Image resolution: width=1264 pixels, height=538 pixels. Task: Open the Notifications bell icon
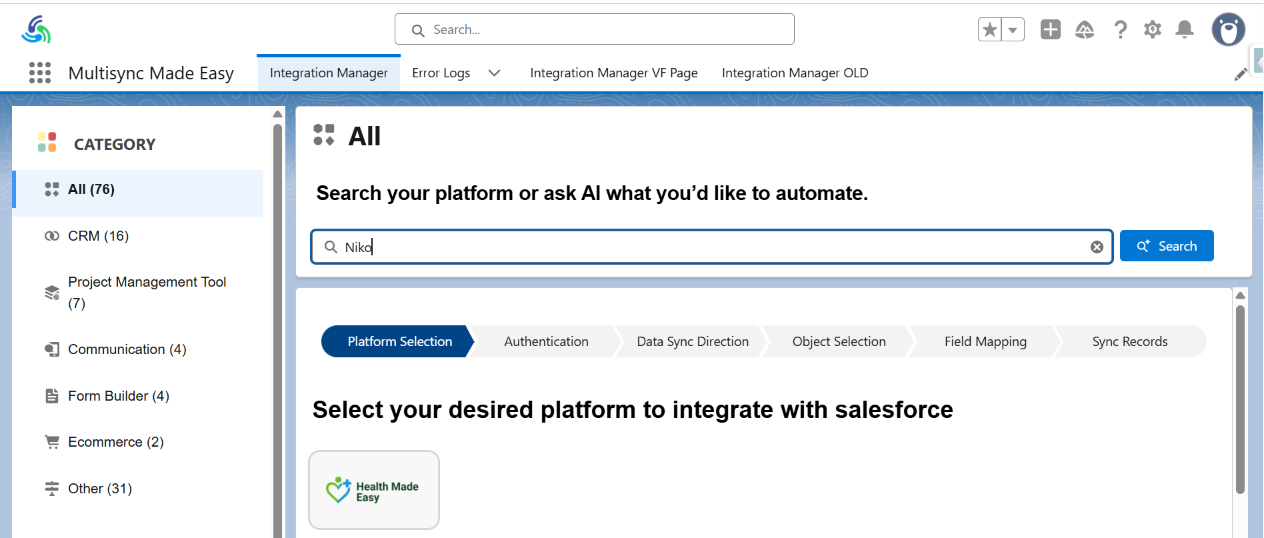1185,30
